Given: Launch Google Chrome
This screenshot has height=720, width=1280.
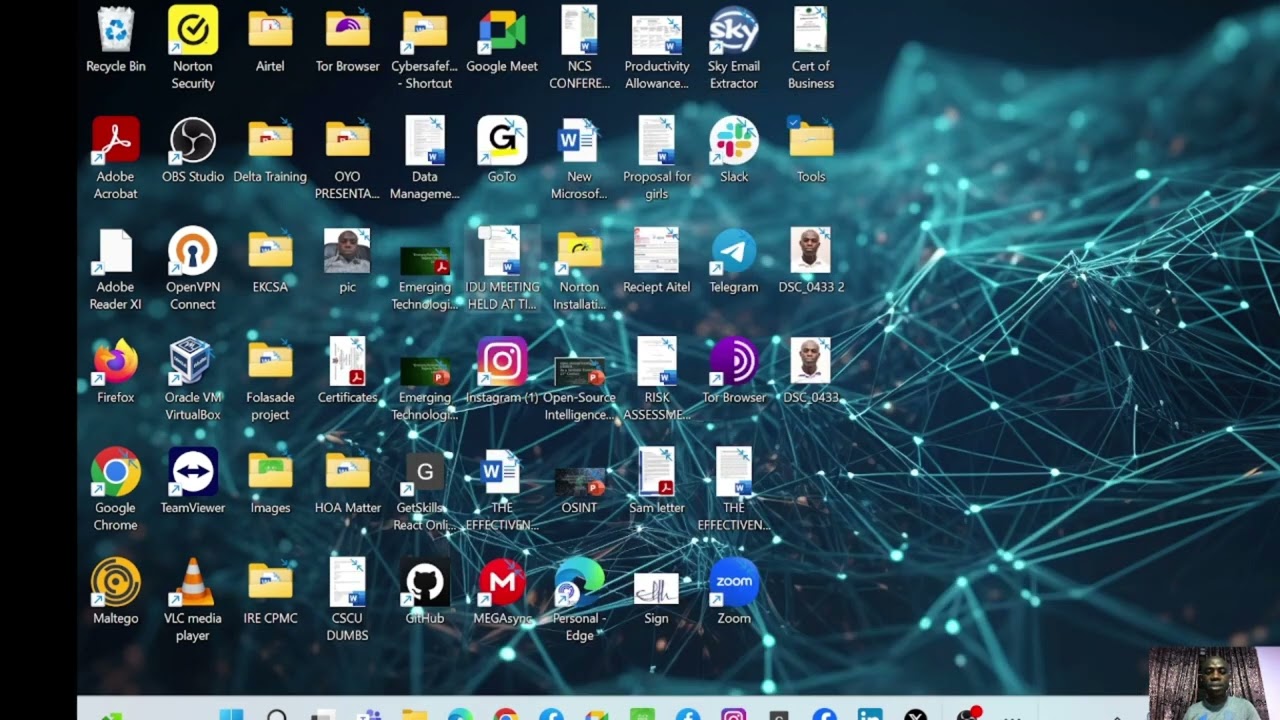Looking at the screenshot, I should [x=116, y=471].
